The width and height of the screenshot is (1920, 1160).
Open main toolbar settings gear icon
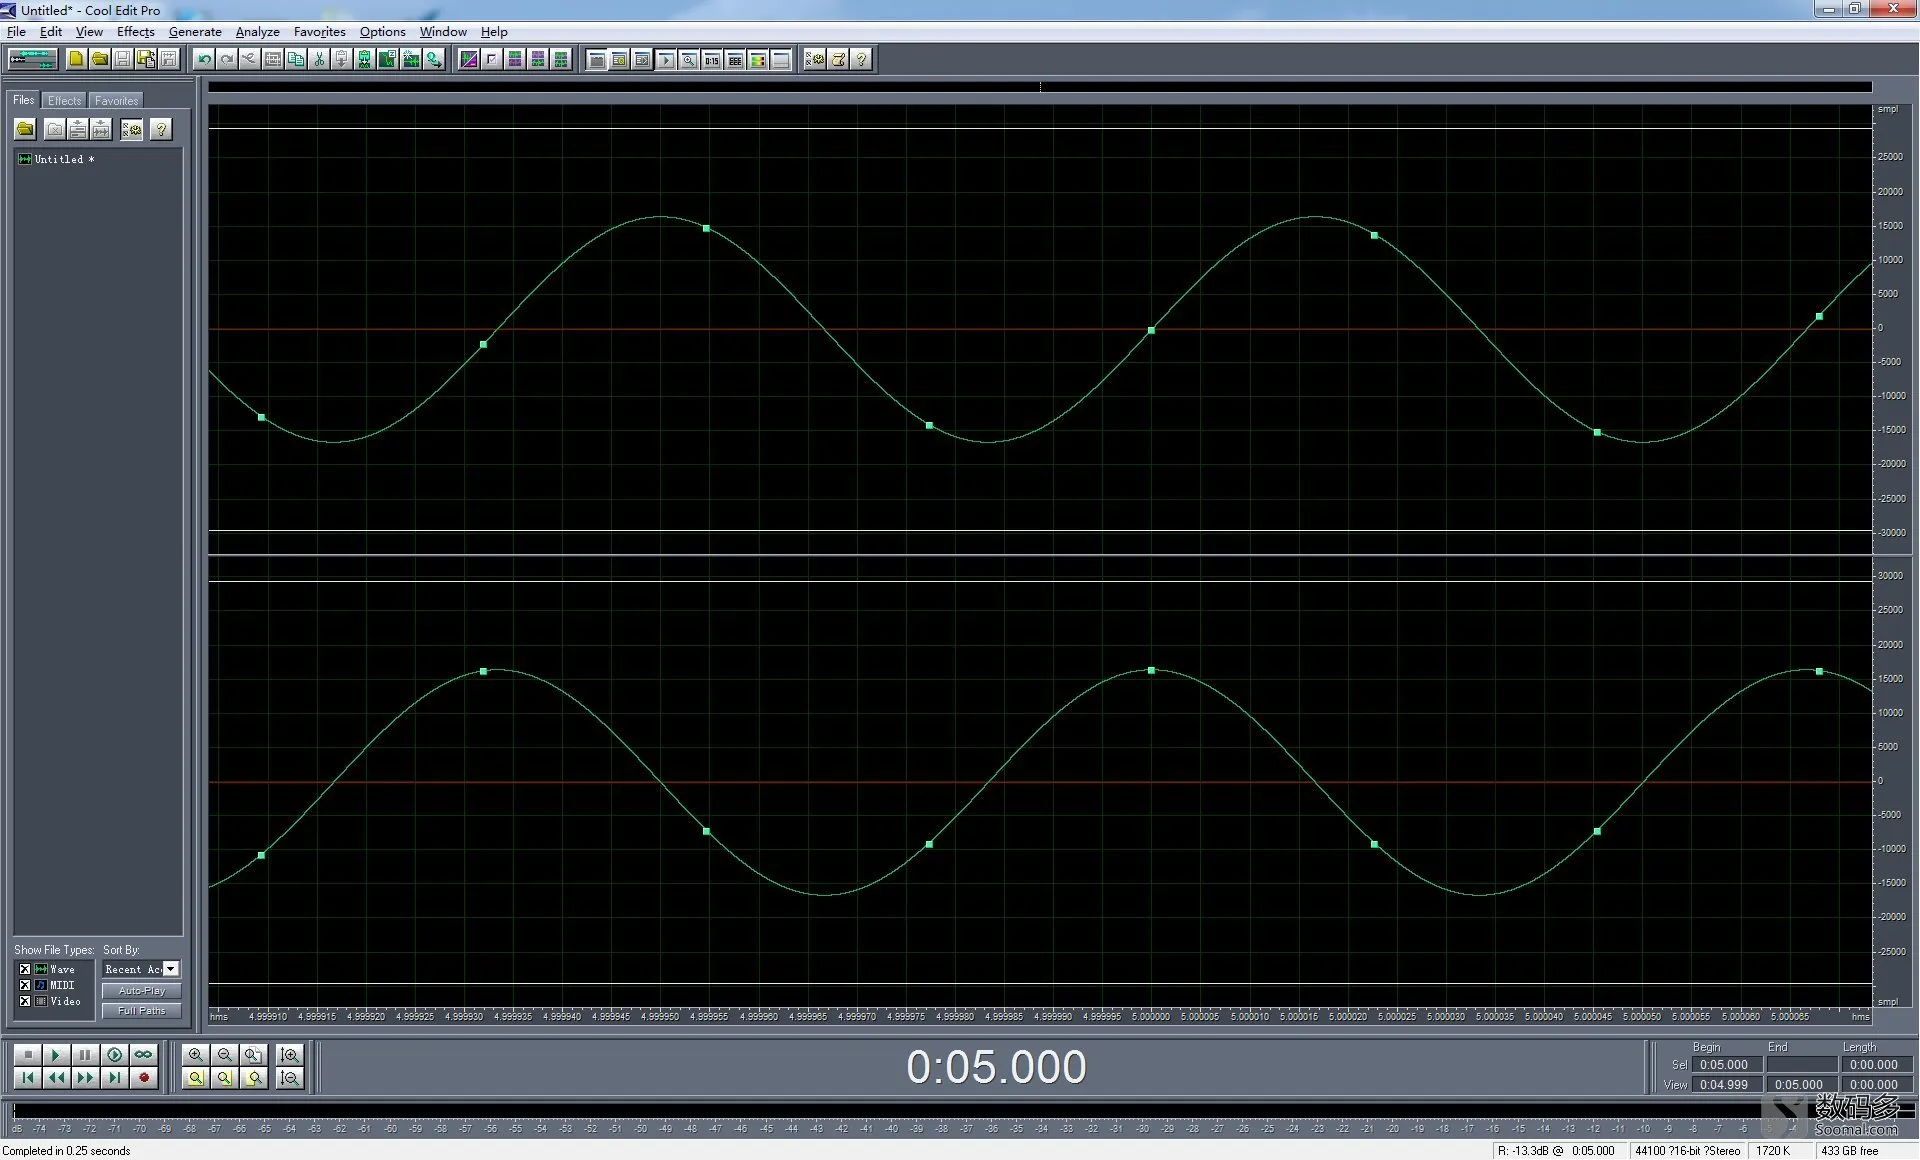click(815, 59)
